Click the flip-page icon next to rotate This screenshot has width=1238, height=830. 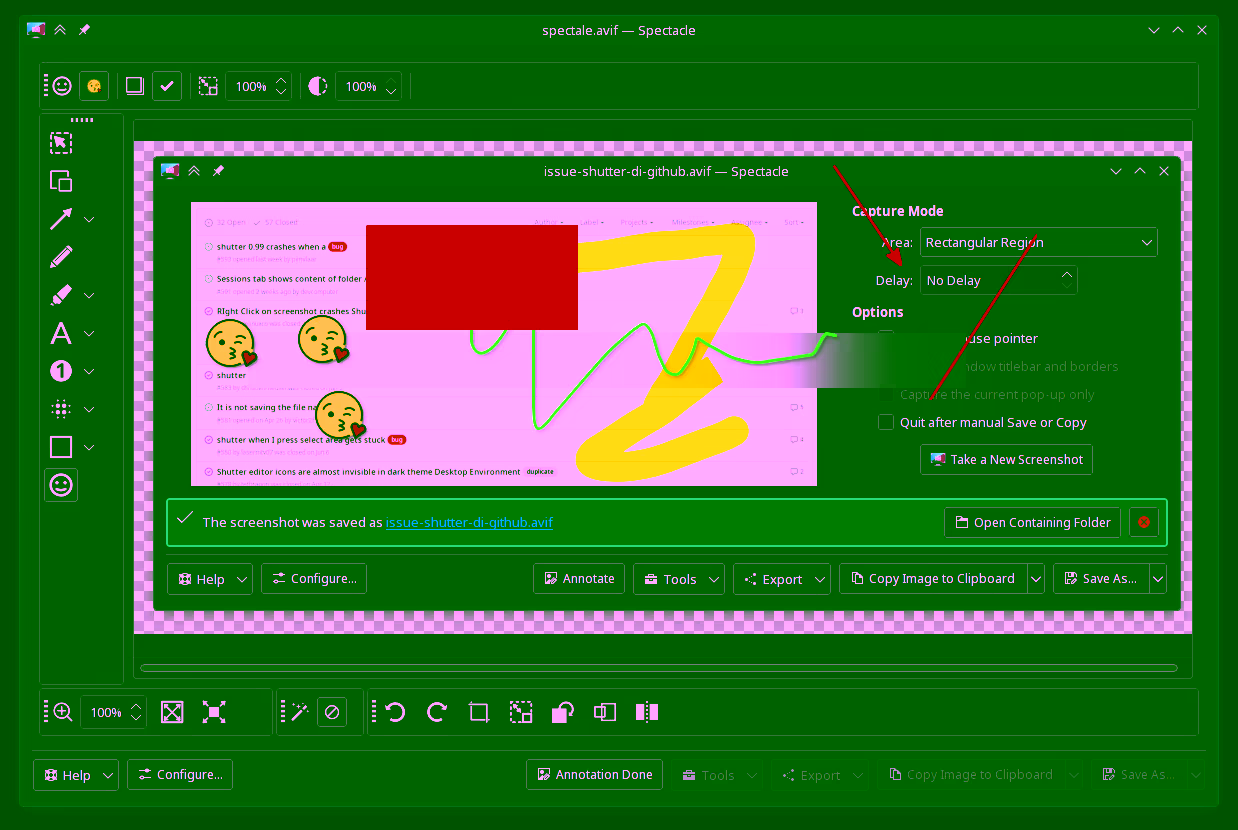coord(605,712)
